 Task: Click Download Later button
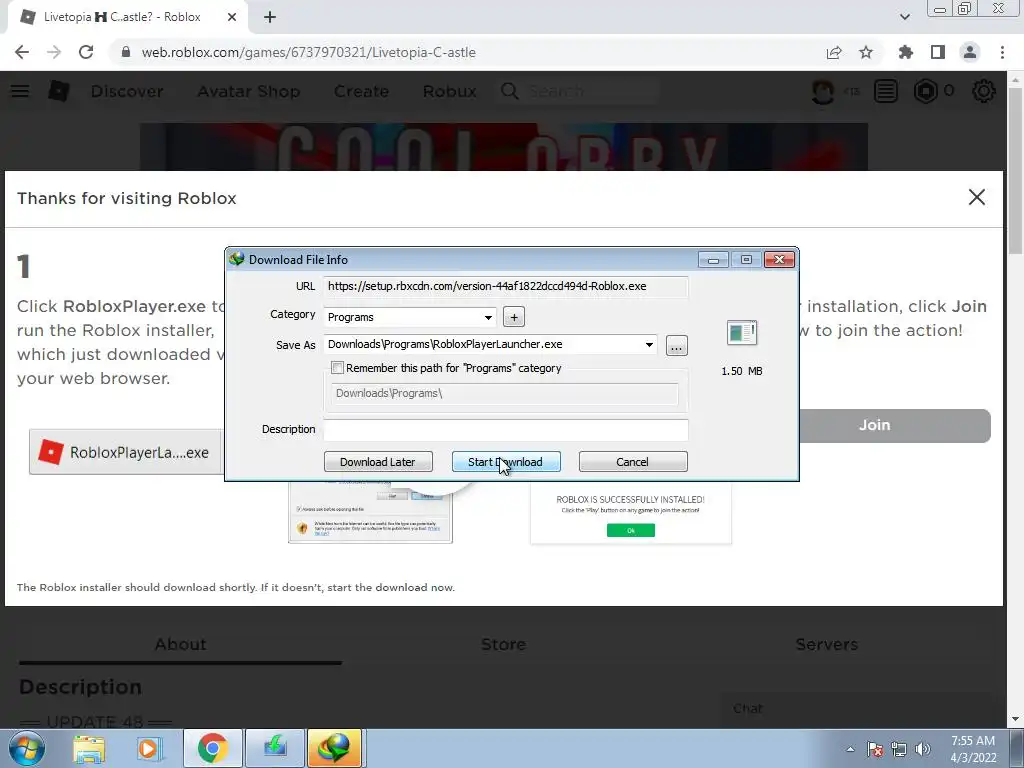[378, 462]
